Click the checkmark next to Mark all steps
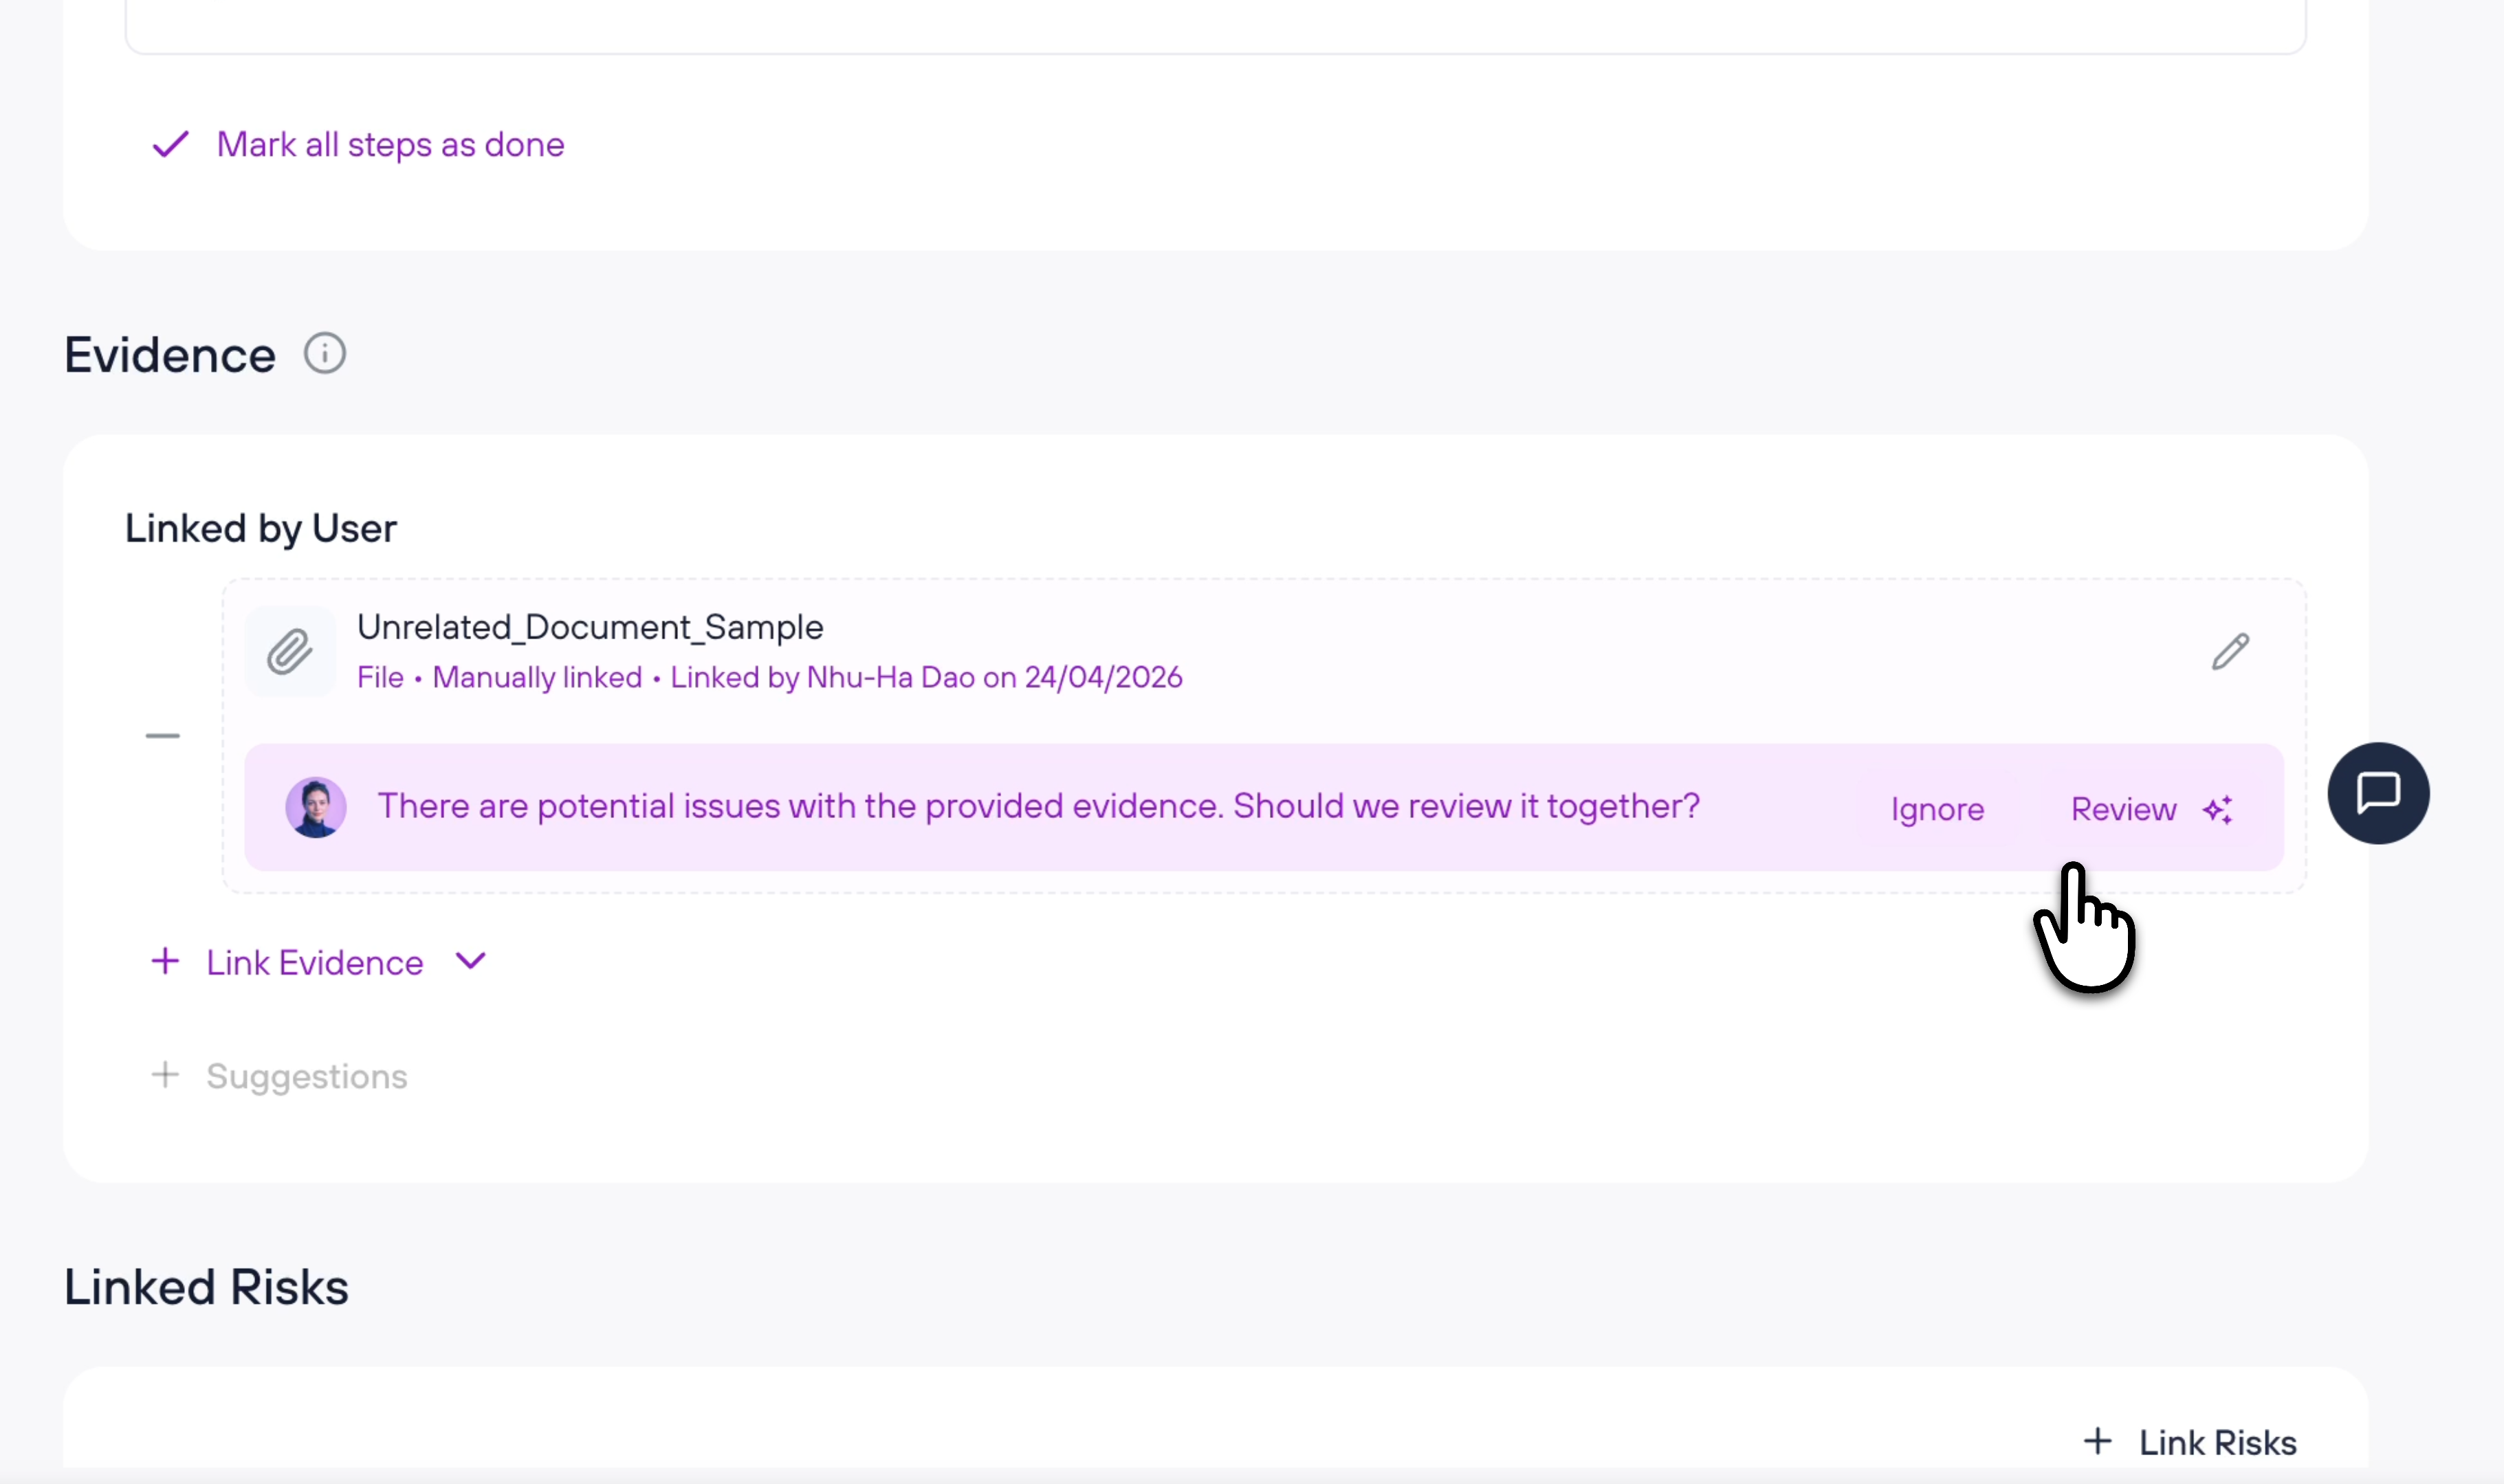Image resolution: width=2504 pixels, height=1484 pixels. (170, 145)
